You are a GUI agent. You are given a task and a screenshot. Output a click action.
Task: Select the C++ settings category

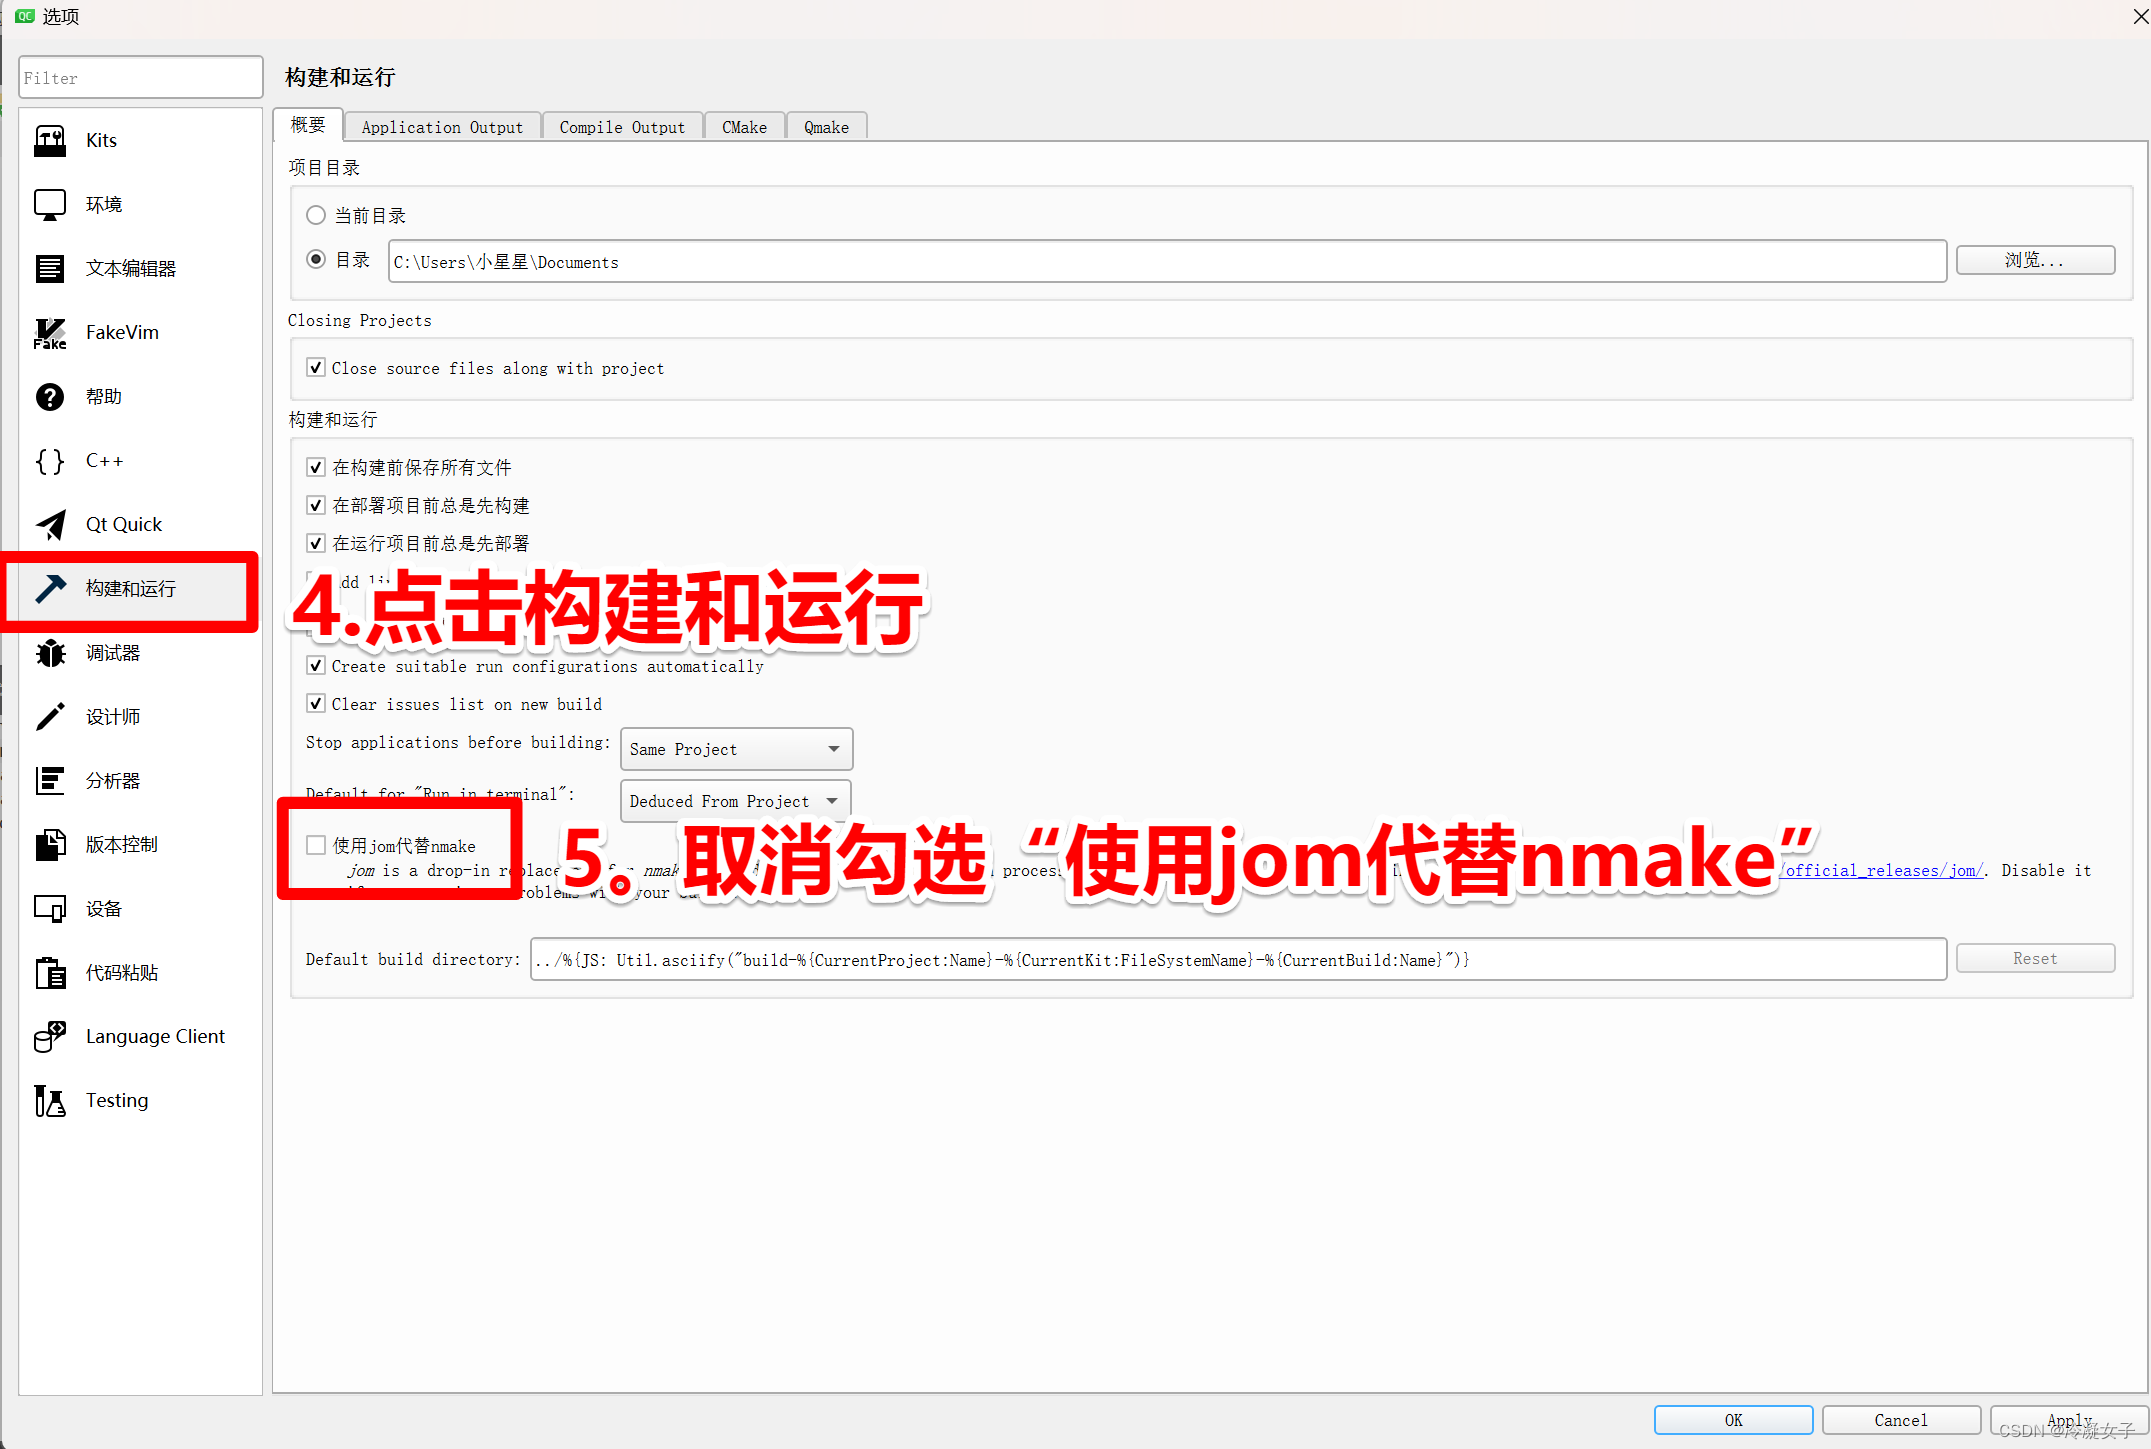pyautogui.click(x=104, y=460)
